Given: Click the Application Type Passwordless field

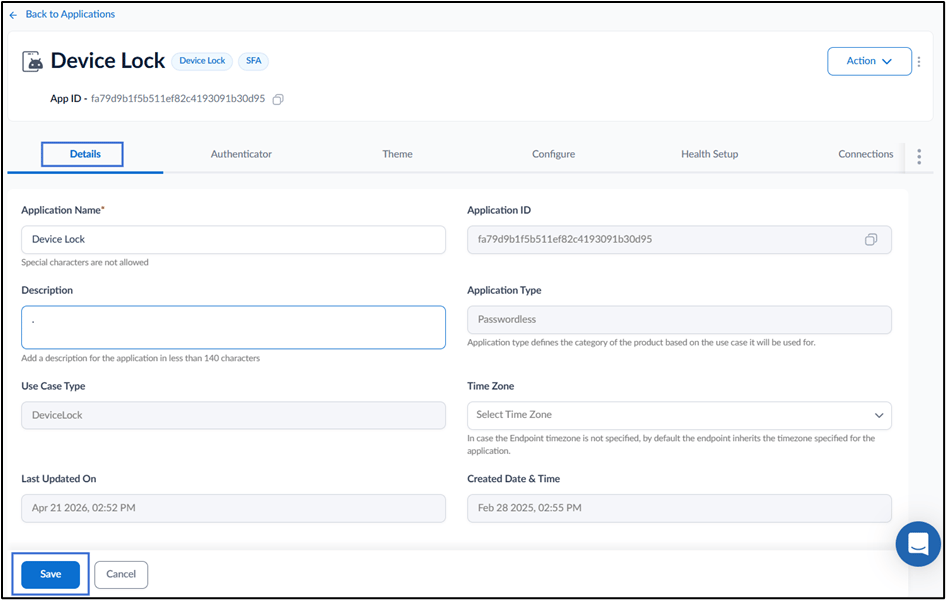Looking at the screenshot, I should tap(679, 320).
